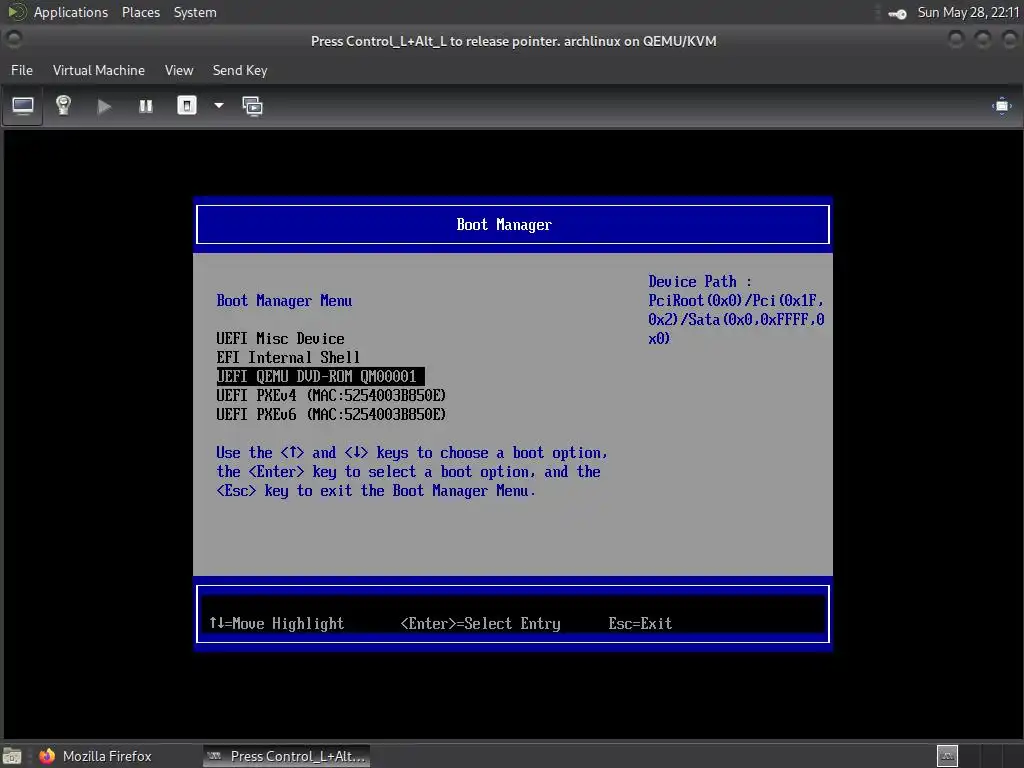Click the clock showing Sun May 28
This screenshot has height=768, width=1024.
pyautogui.click(x=968, y=12)
